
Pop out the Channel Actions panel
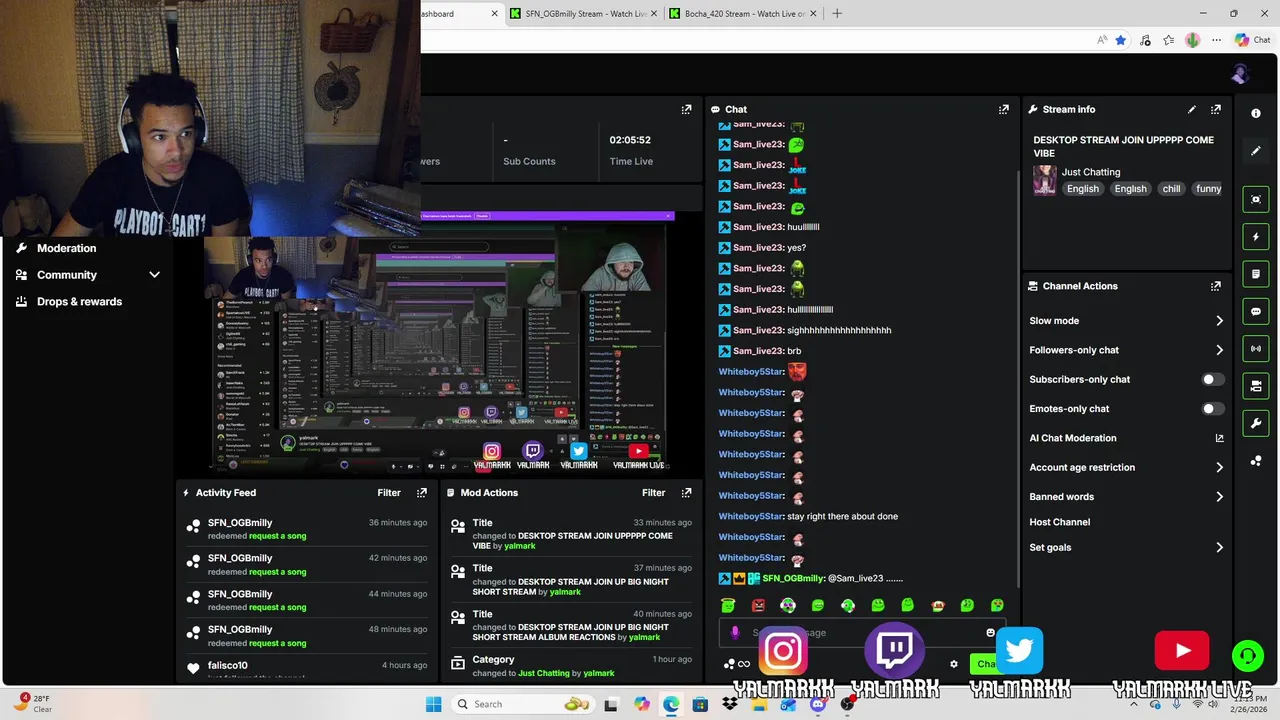1216,286
